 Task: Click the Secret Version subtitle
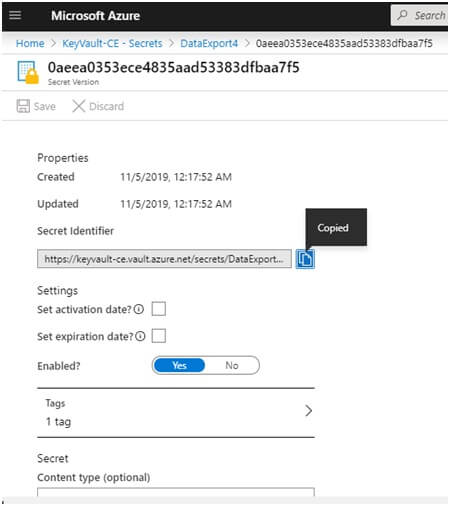73,82
